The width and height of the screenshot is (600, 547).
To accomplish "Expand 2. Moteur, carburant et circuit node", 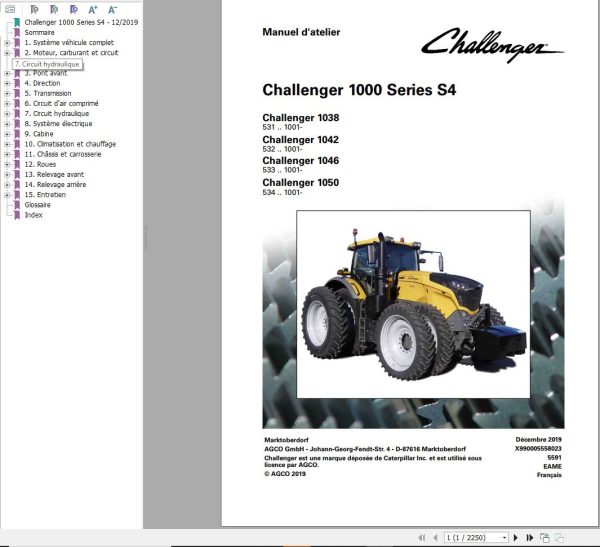I will click(7, 53).
